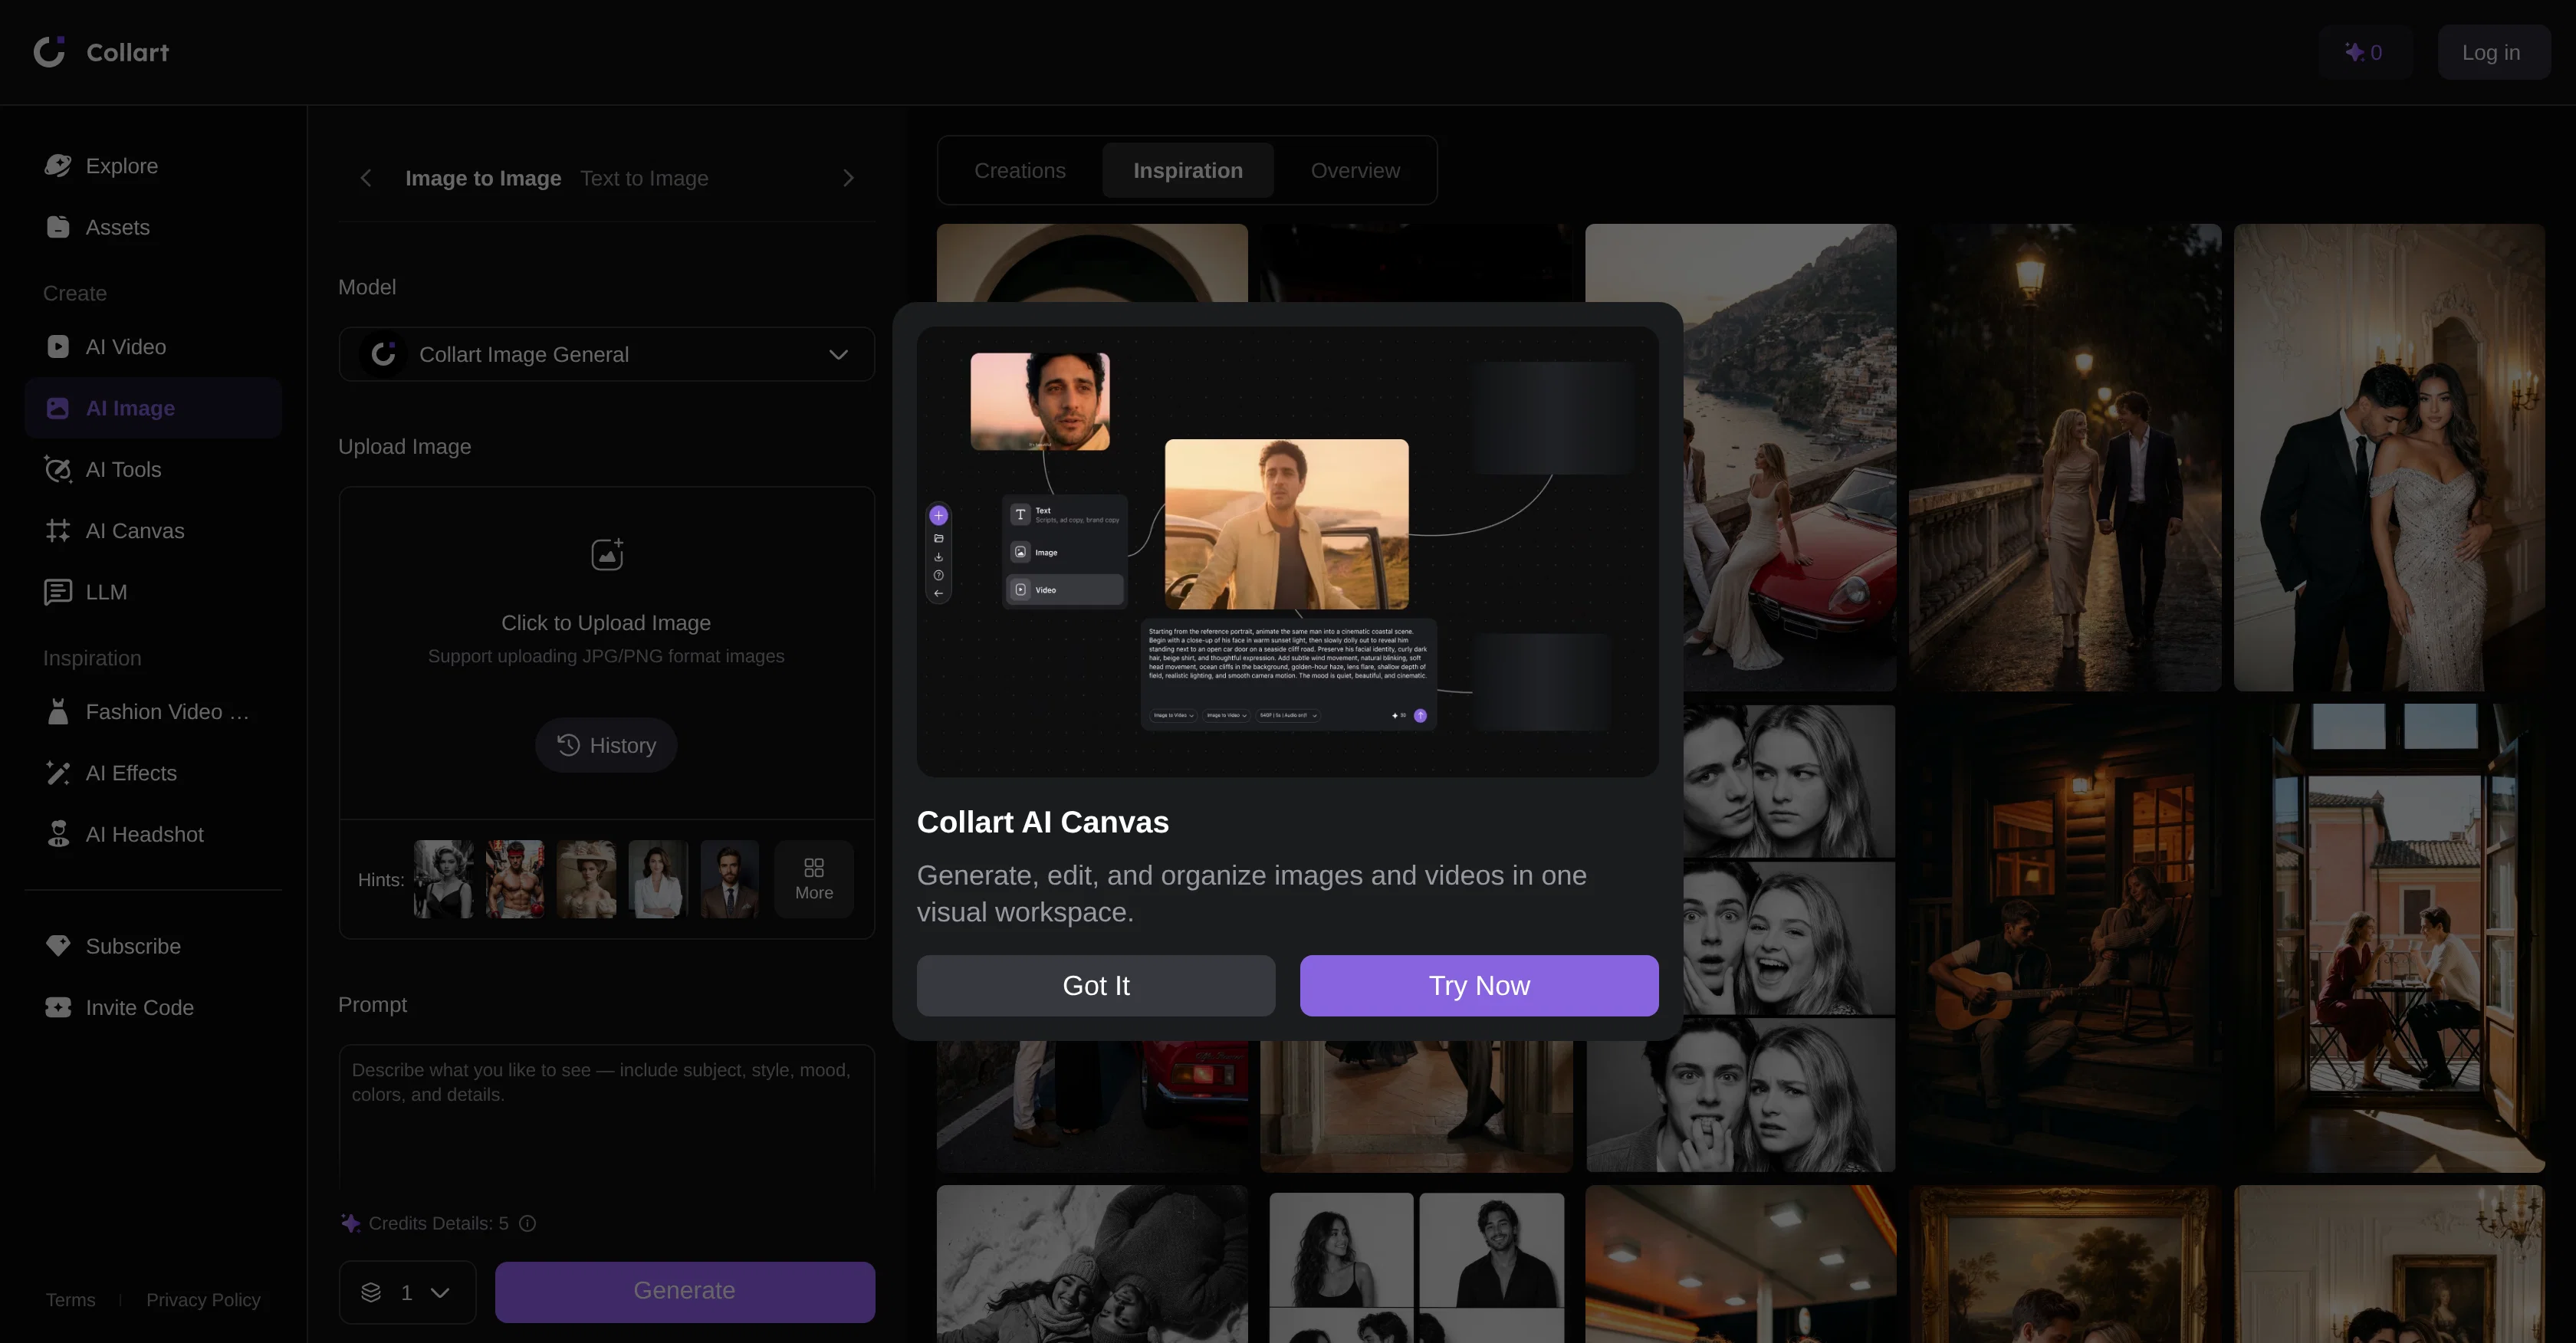Viewport: 2576px width, 1343px height.
Task: Click into the Prompt text field
Action: point(606,1118)
